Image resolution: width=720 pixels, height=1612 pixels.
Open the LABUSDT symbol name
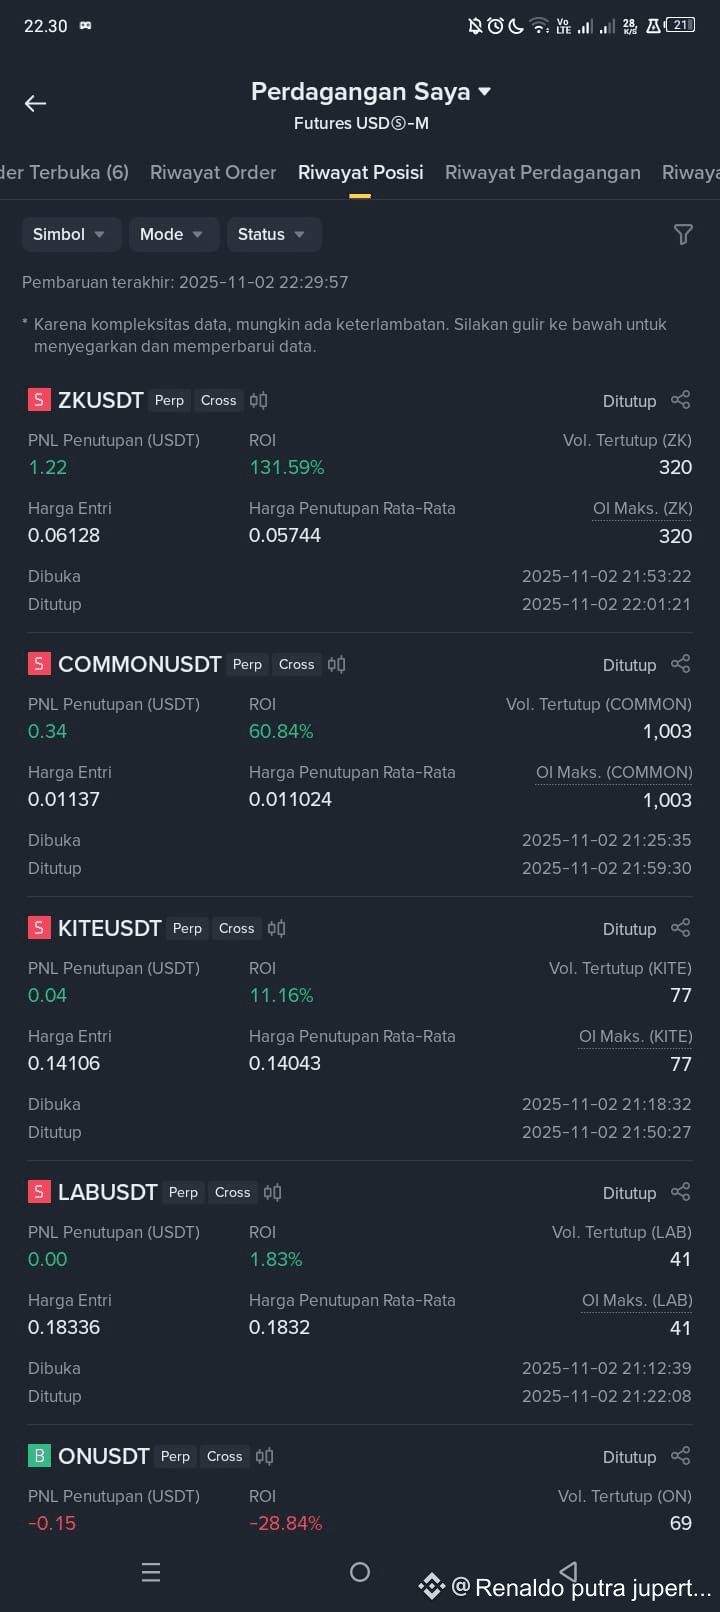tap(108, 1192)
